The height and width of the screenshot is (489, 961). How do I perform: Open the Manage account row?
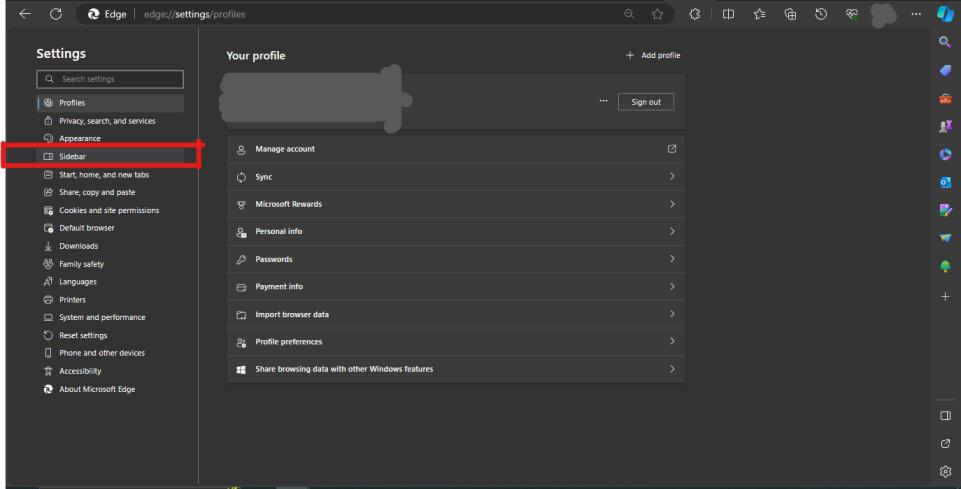455,149
